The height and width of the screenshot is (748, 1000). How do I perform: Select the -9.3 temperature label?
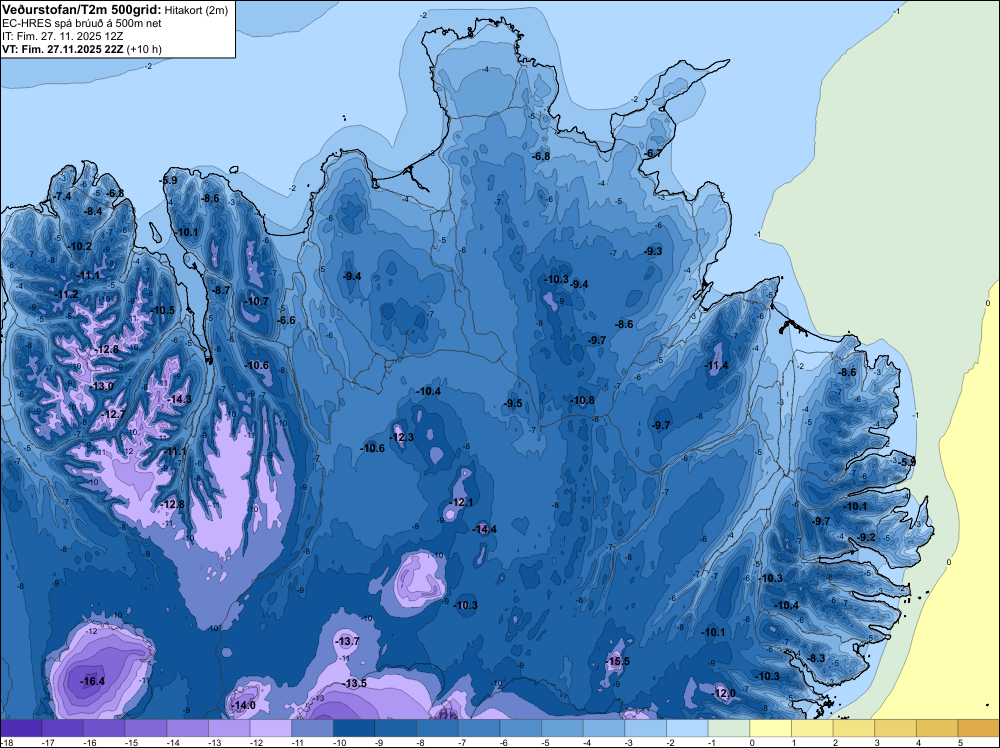click(x=652, y=251)
